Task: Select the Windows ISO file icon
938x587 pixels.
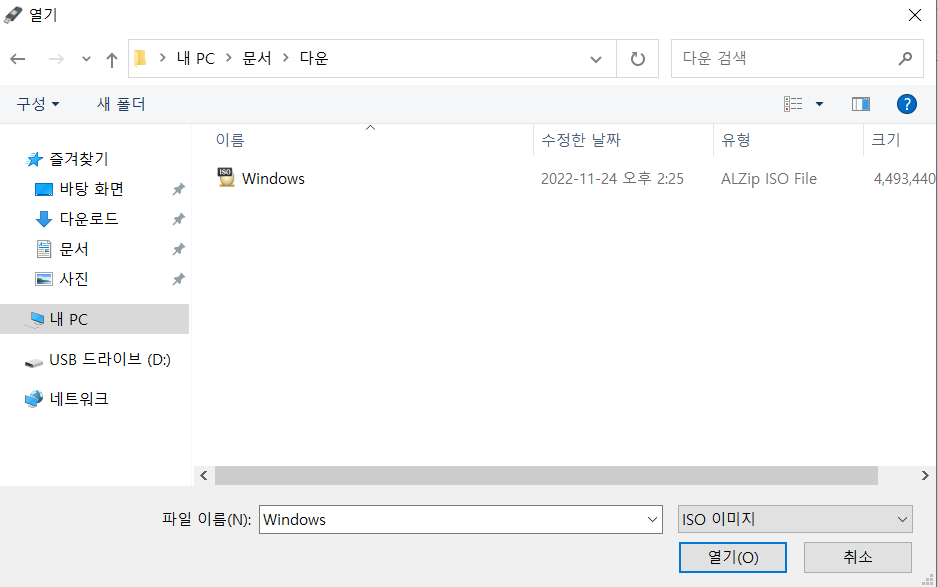Action: 224,178
